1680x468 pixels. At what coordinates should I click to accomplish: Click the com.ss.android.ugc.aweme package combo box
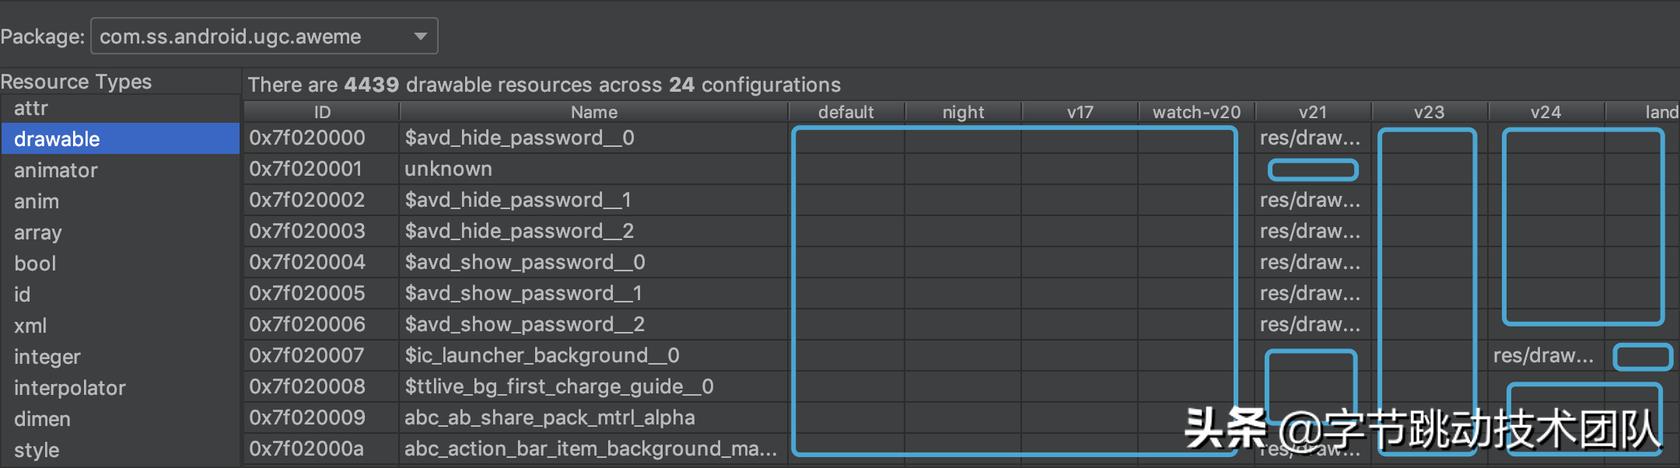250,37
